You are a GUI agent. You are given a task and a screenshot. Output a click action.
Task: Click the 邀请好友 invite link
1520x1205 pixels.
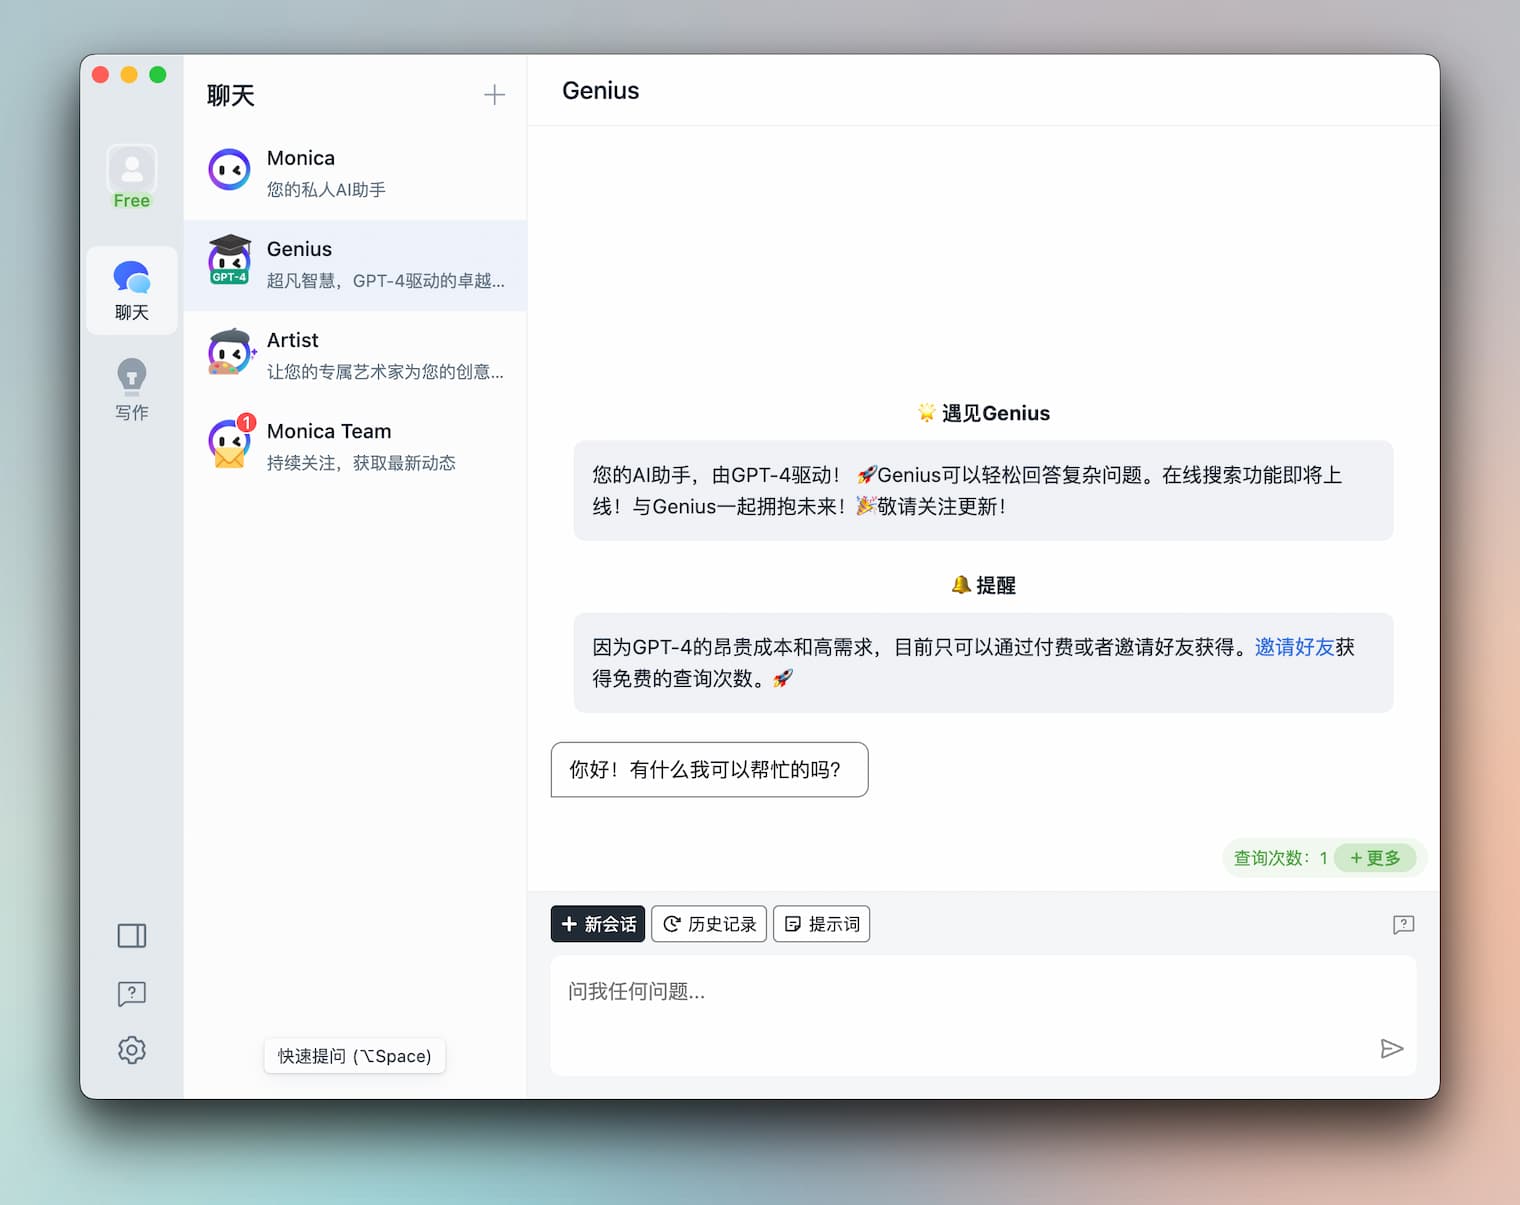pyautogui.click(x=1295, y=647)
